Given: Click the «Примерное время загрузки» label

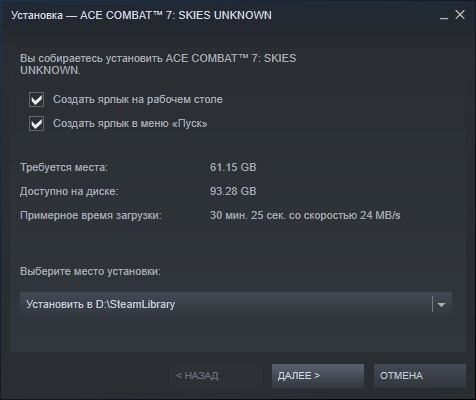Looking at the screenshot, I should click(x=91, y=215).
